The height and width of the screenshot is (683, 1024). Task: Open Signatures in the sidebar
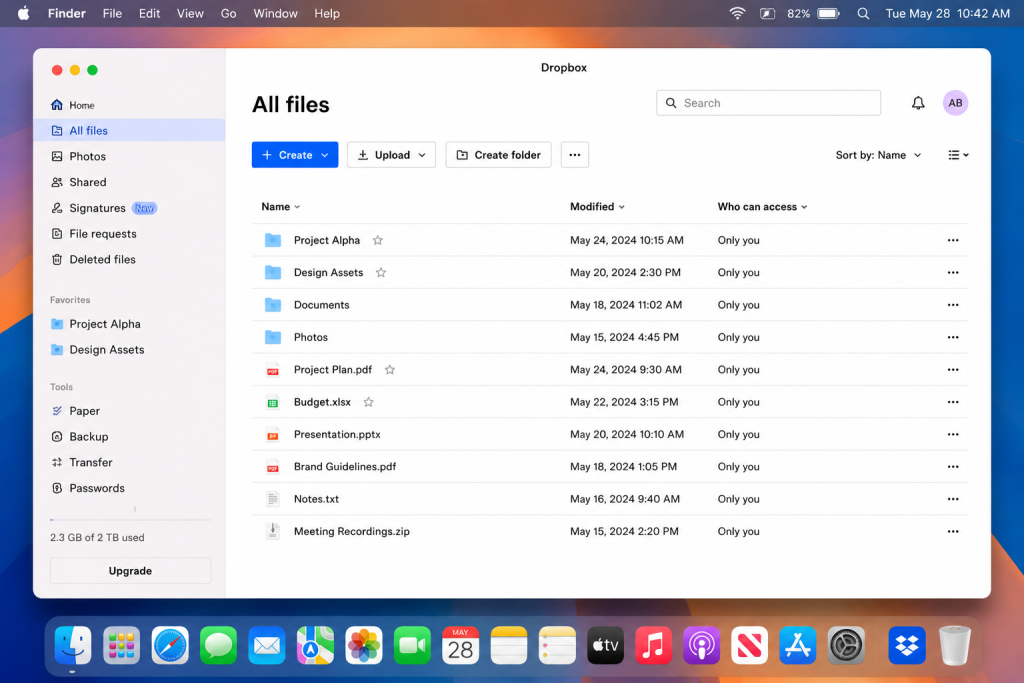[129, 208]
